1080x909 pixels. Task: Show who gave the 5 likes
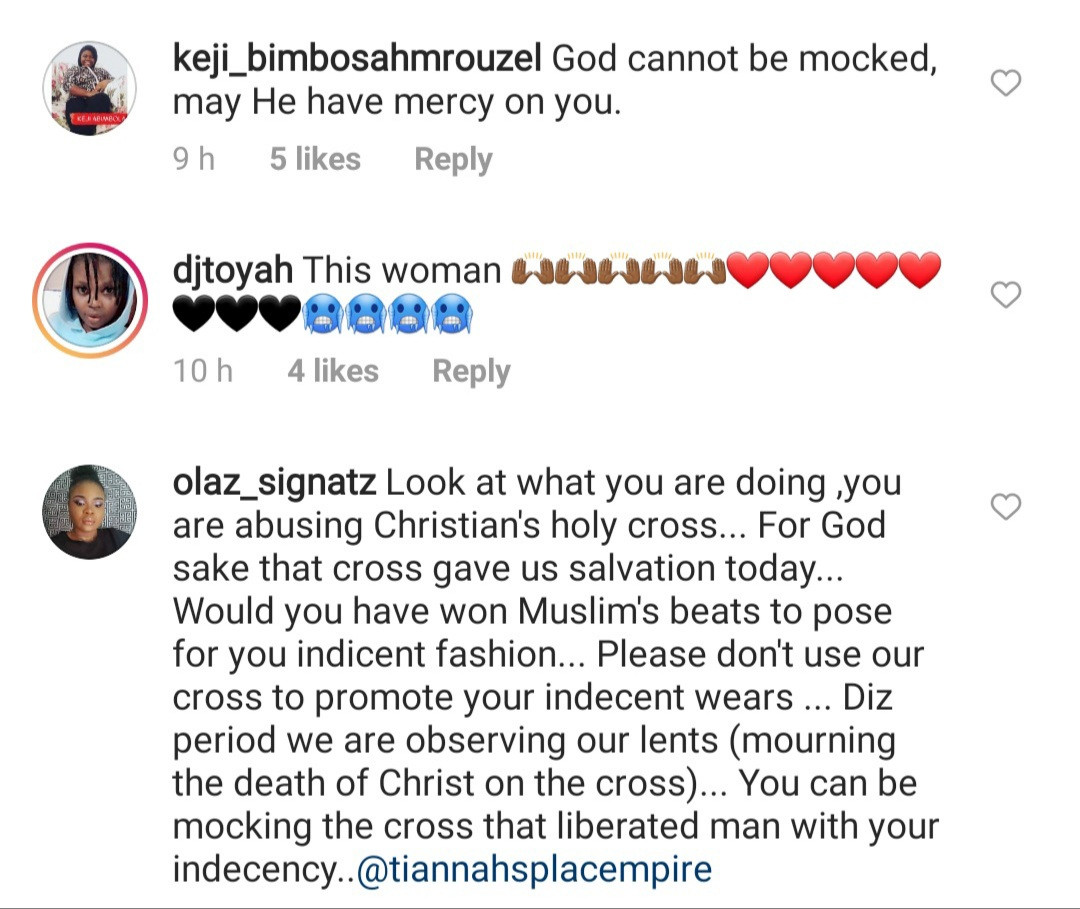[315, 160]
